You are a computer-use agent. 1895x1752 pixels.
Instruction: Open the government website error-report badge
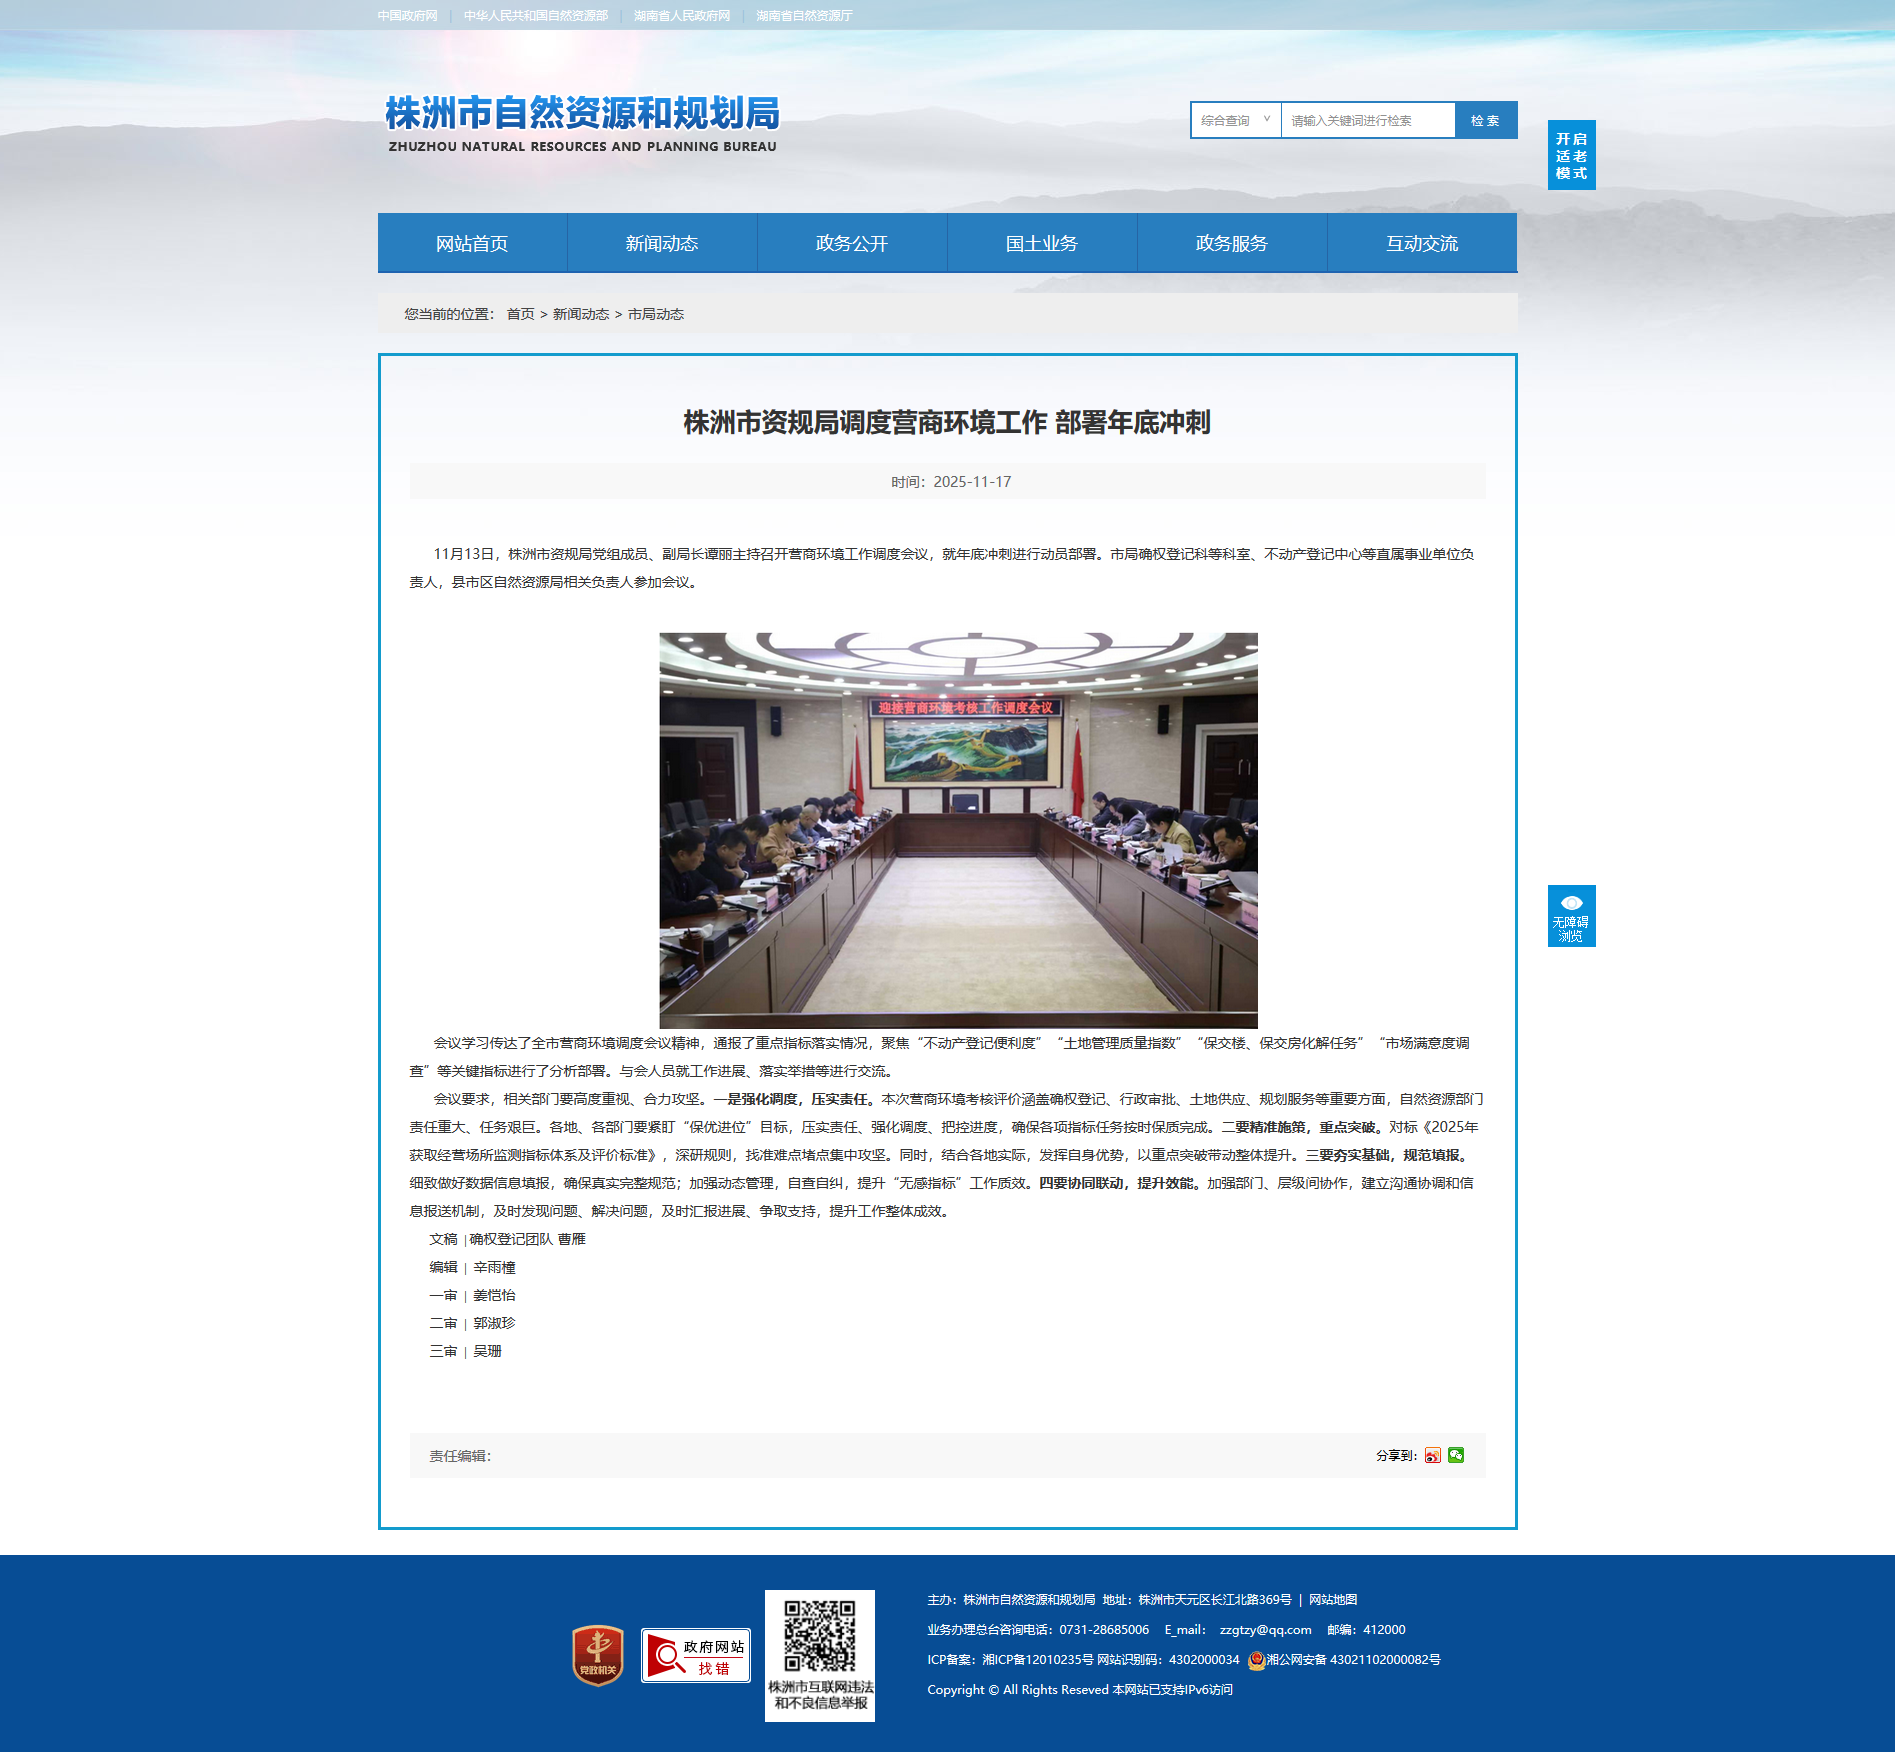[696, 1655]
